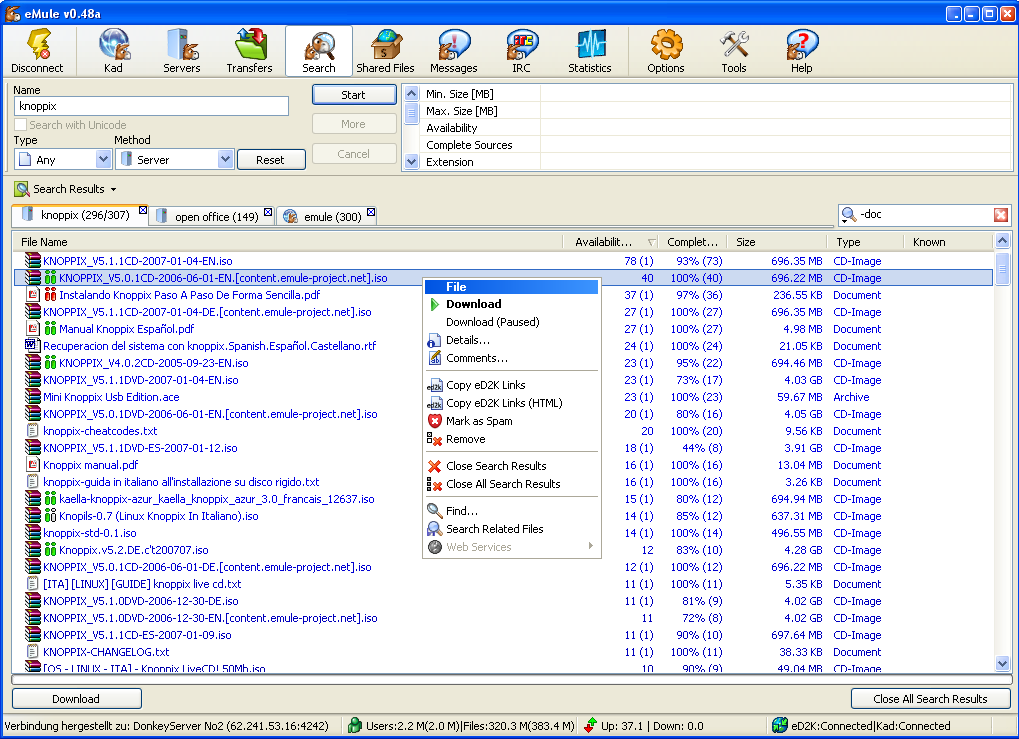Image resolution: width=1019 pixels, height=739 pixels.
Task: Open the Transfers window
Action: (249, 50)
